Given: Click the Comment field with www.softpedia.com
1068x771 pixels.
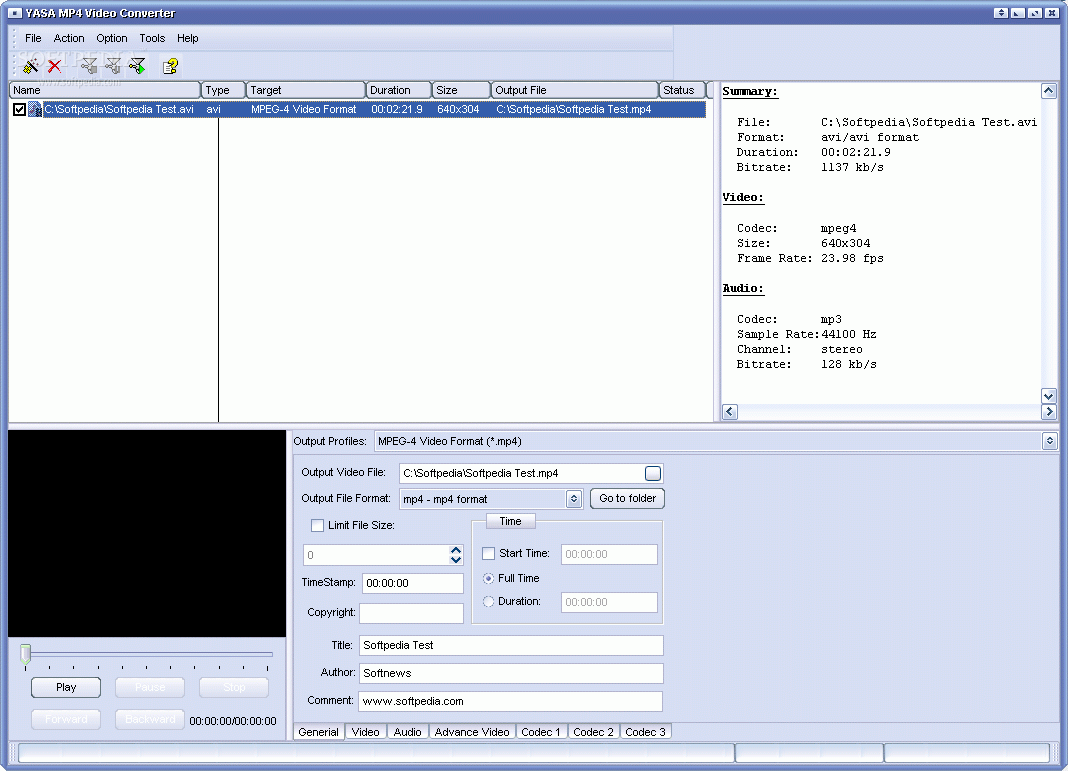Looking at the screenshot, I should point(511,701).
